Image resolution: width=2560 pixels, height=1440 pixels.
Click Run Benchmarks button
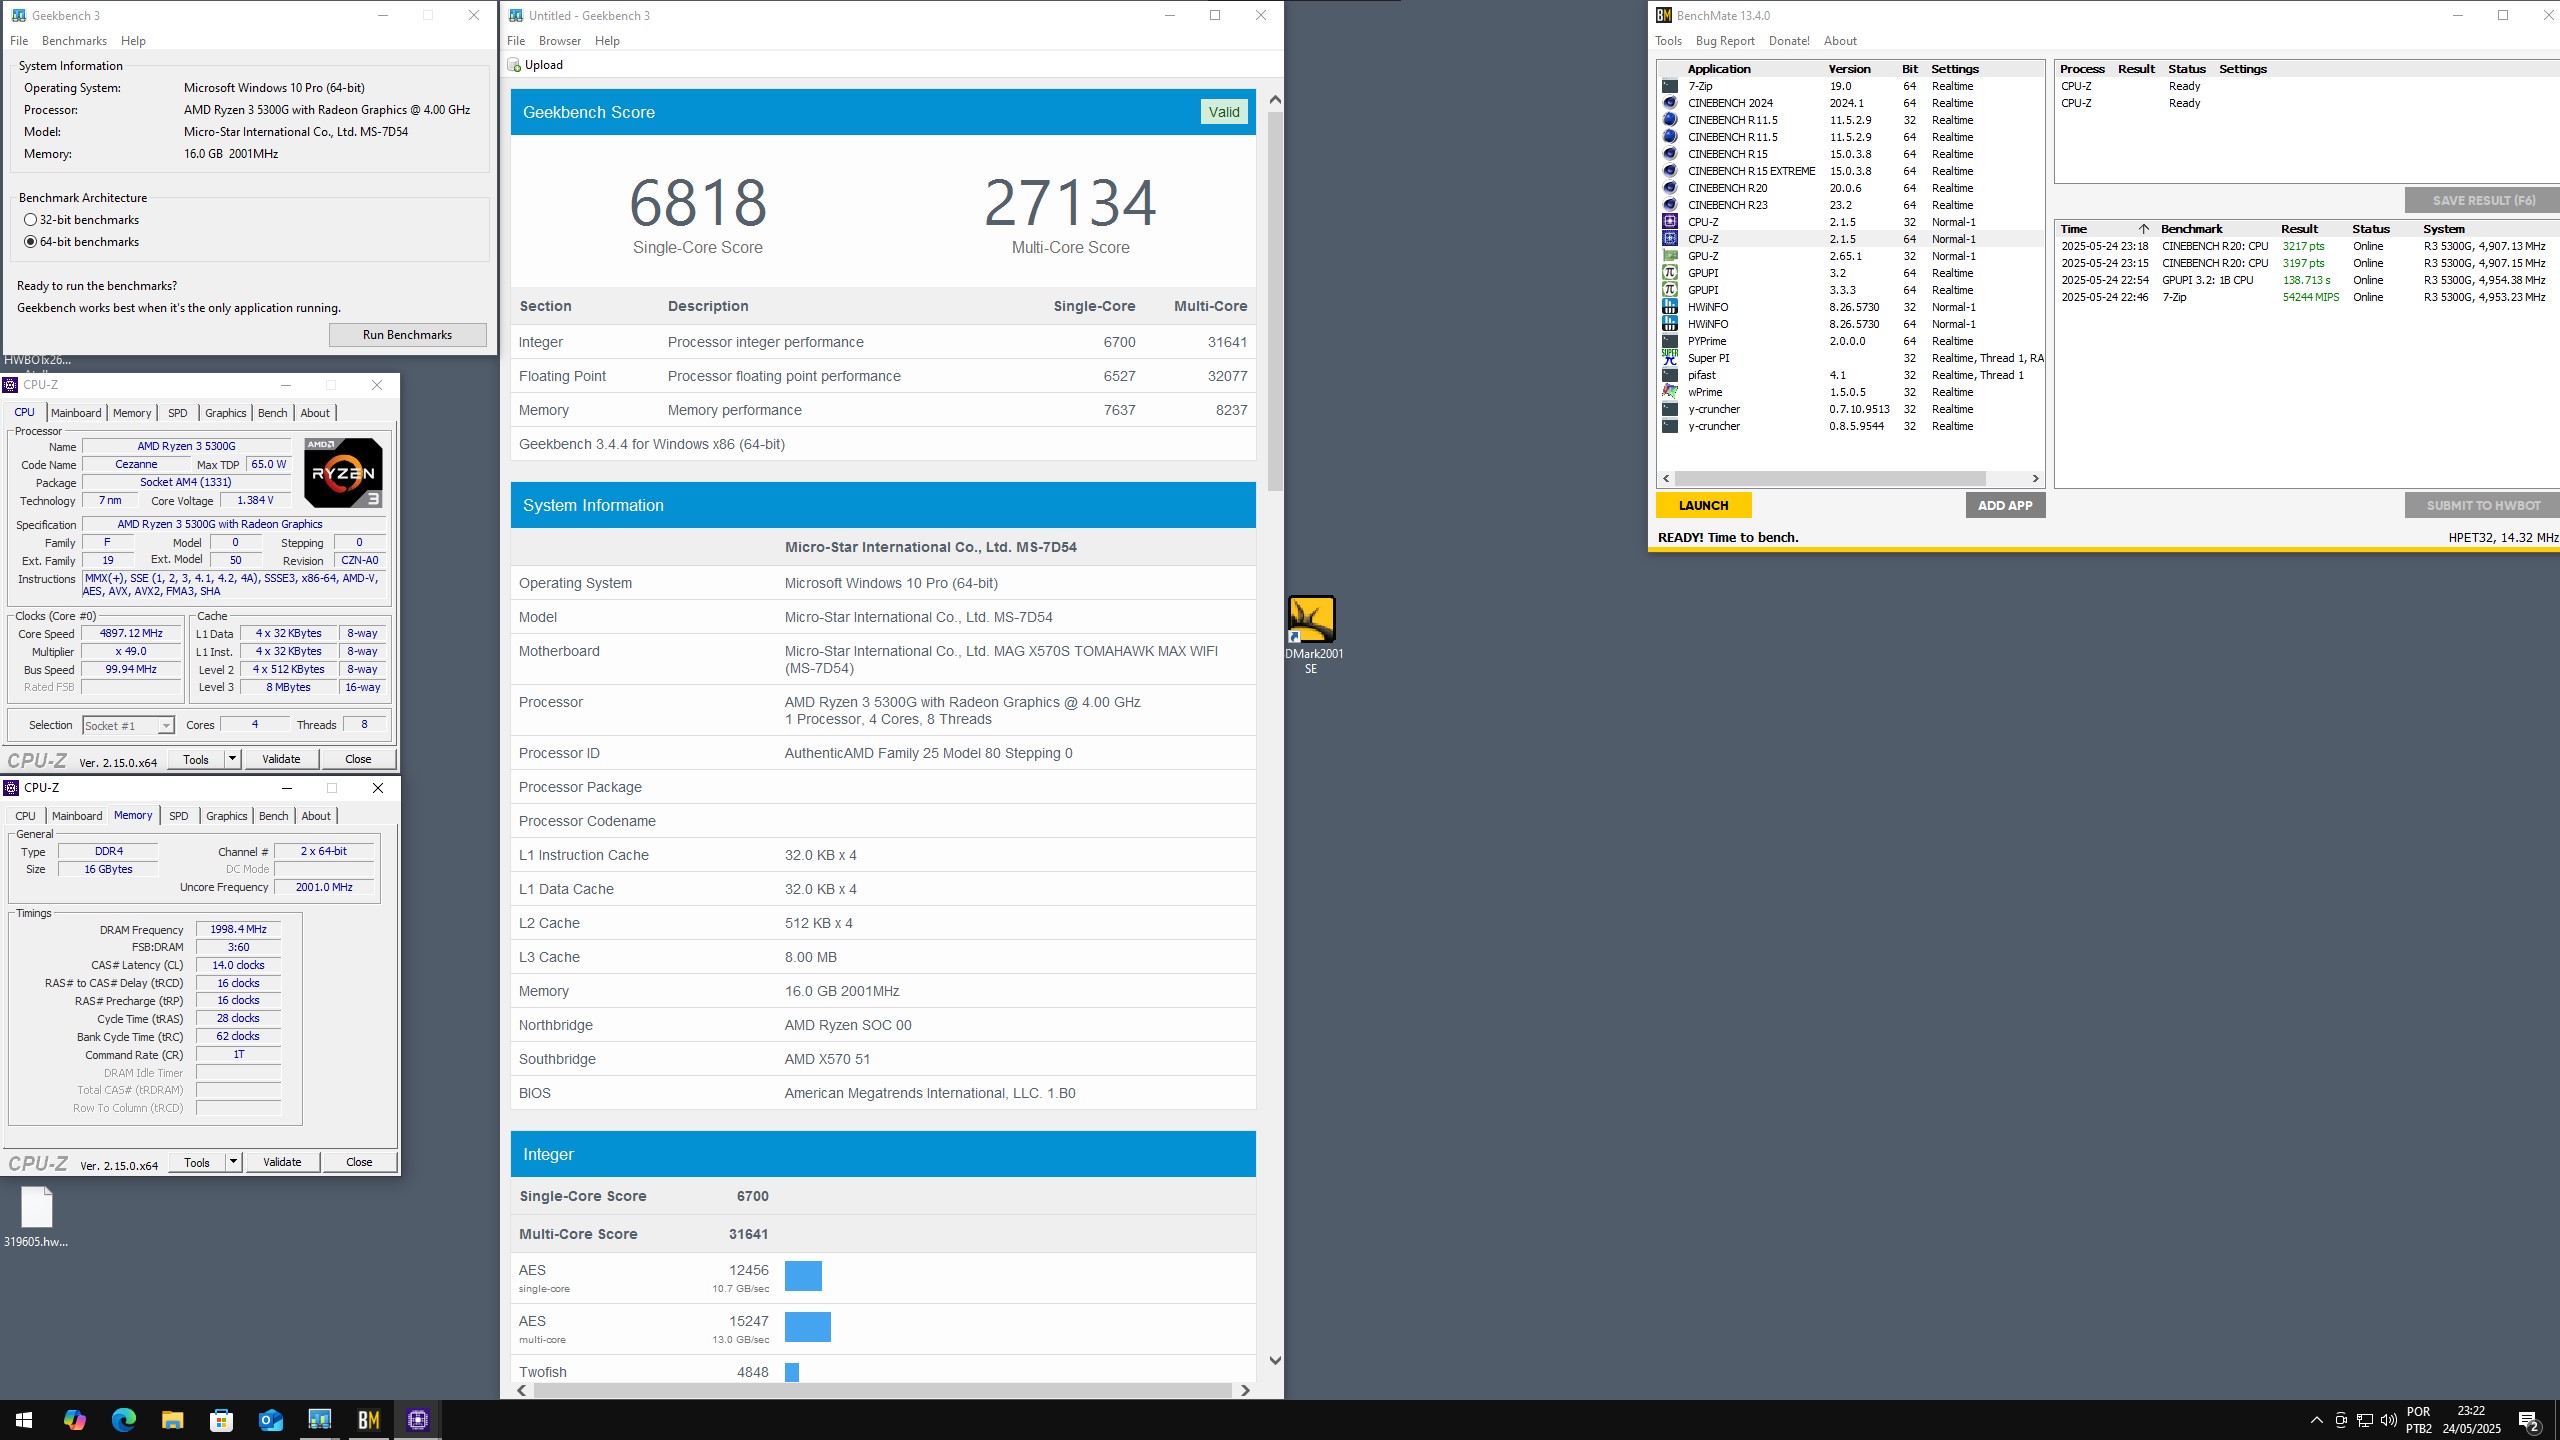407,335
